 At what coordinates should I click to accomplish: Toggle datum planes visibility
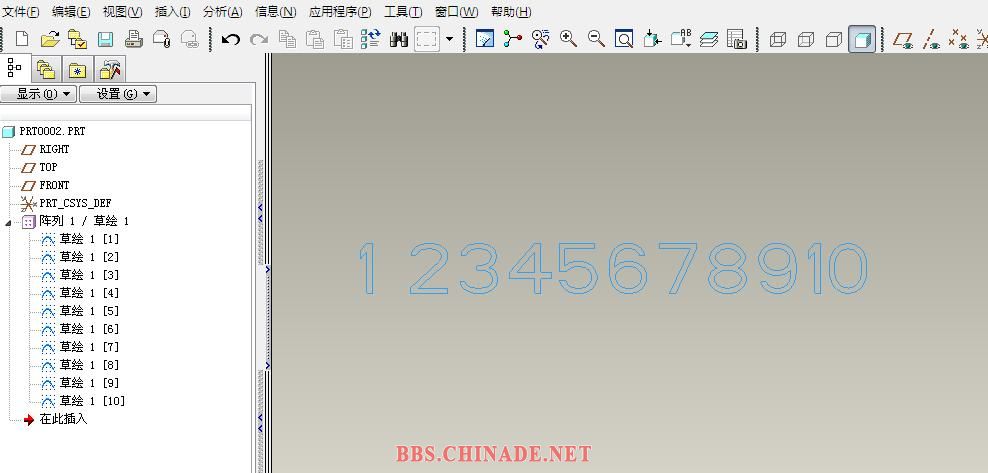point(903,40)
